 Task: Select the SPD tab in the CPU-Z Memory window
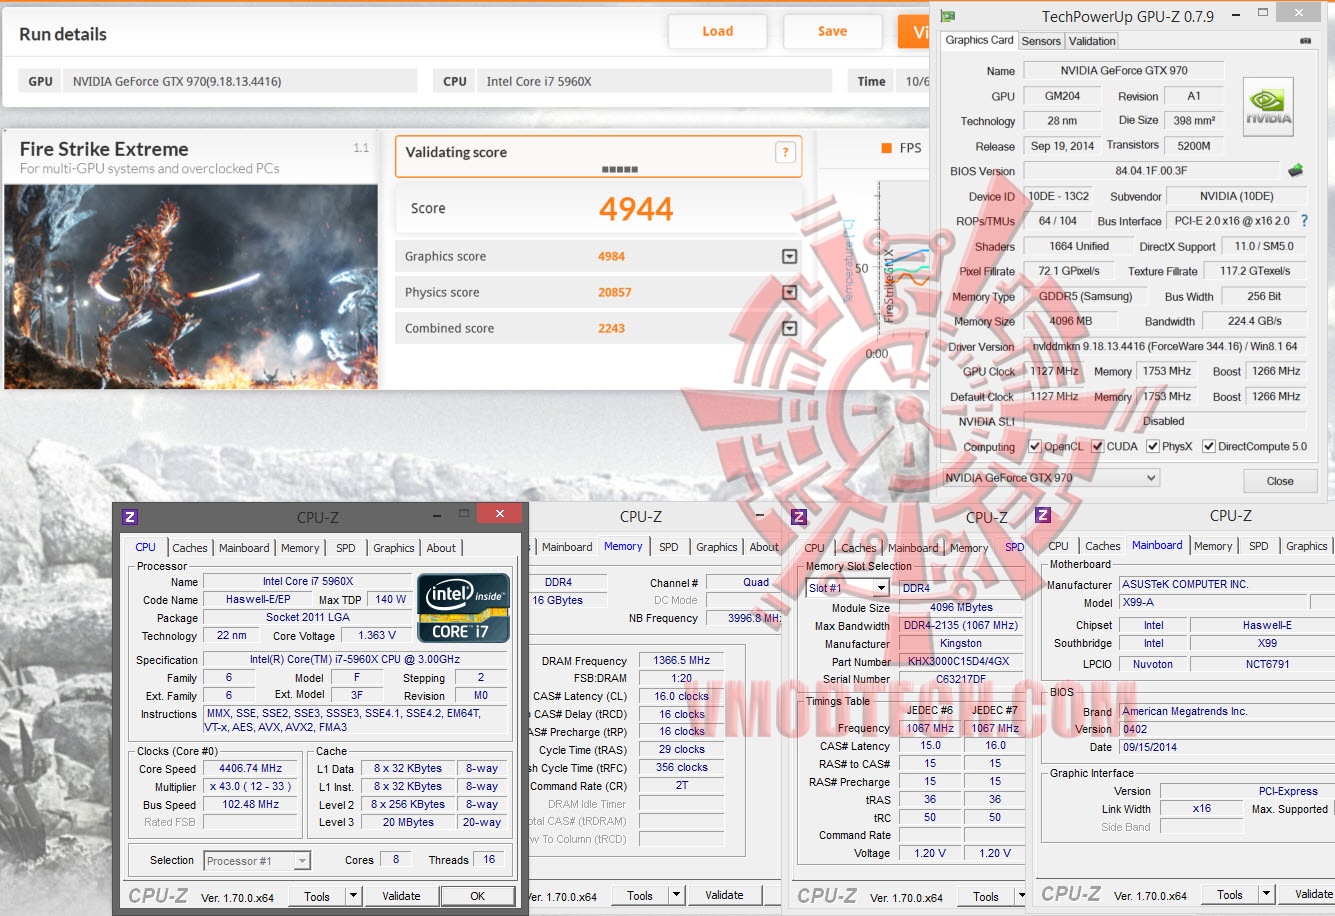669,547
